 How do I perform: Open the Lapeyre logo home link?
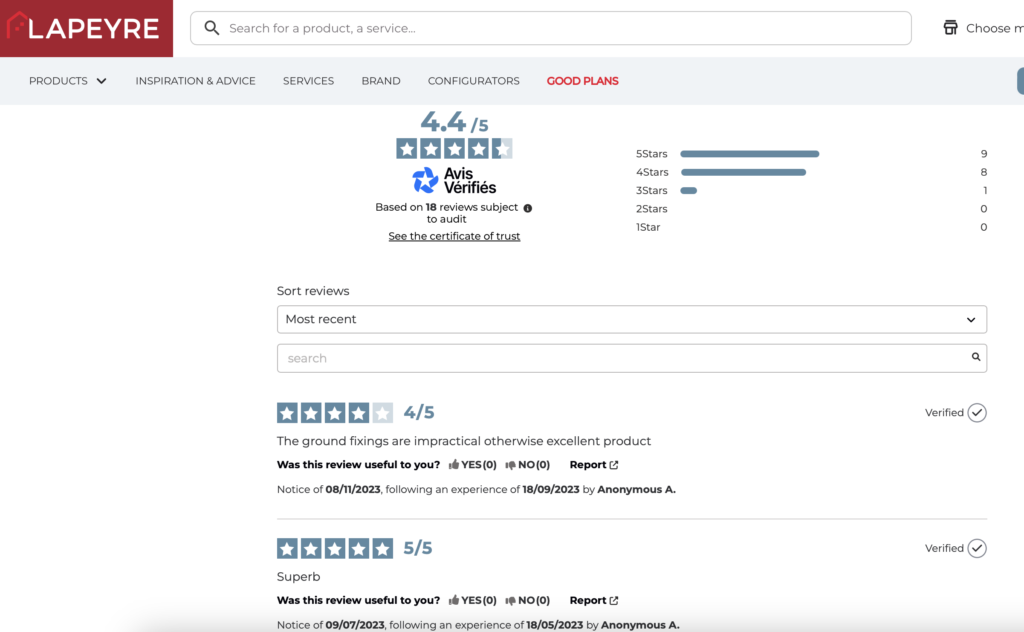[84, 27]
